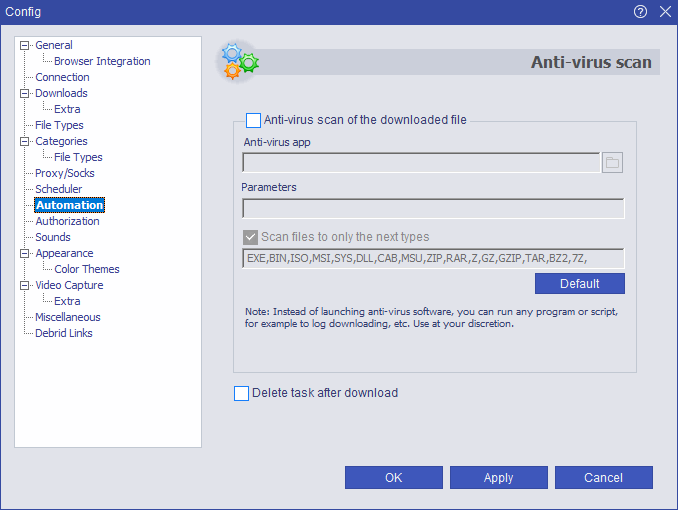Open the help question mark icon
Screen dimensions: 678x510
tap(640, 12)
